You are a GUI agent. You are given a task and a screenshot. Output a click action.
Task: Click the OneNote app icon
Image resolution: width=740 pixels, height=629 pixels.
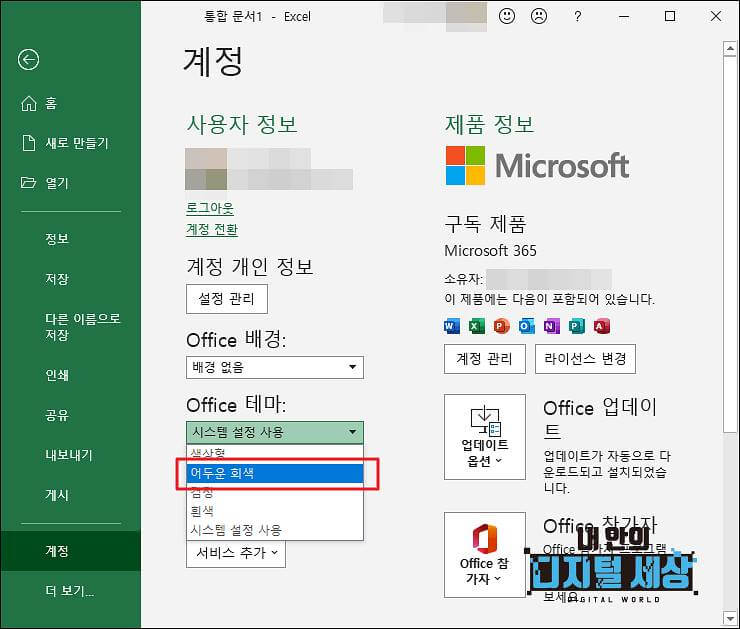click(x=552, y=326)
